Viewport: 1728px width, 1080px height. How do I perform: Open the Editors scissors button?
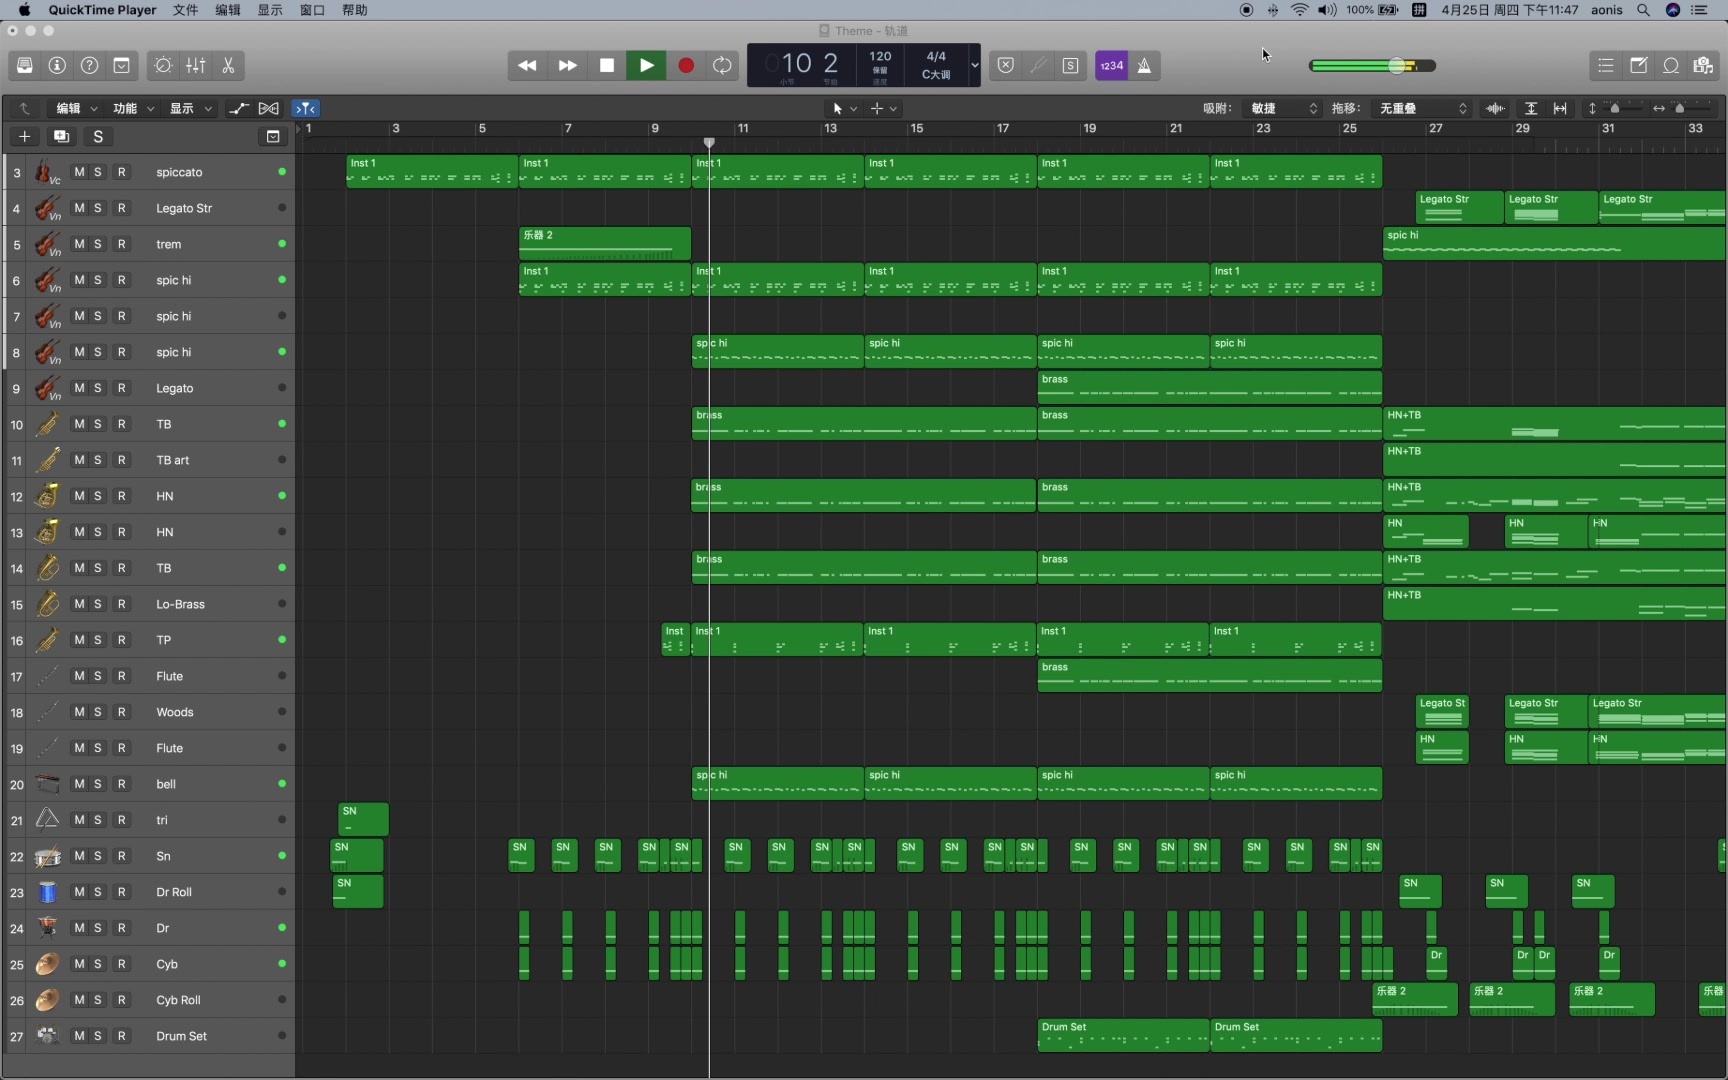click(228, 65)
